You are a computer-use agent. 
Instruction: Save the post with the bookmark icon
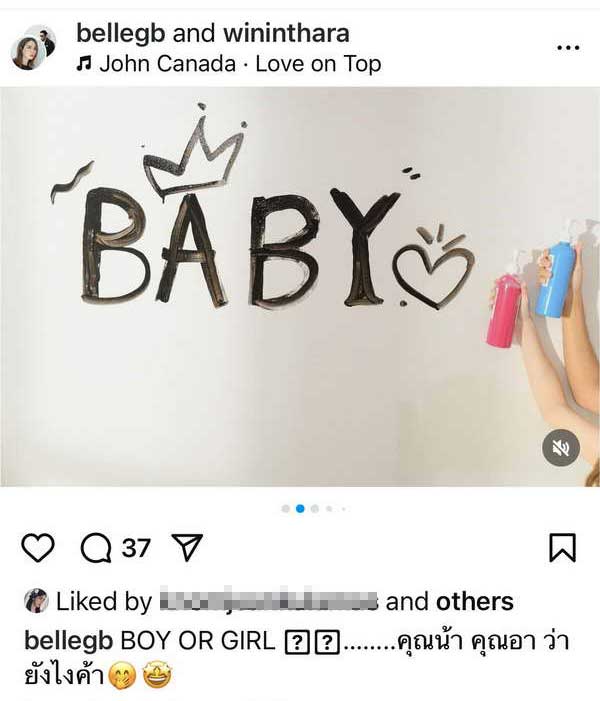tap(562, 547)
